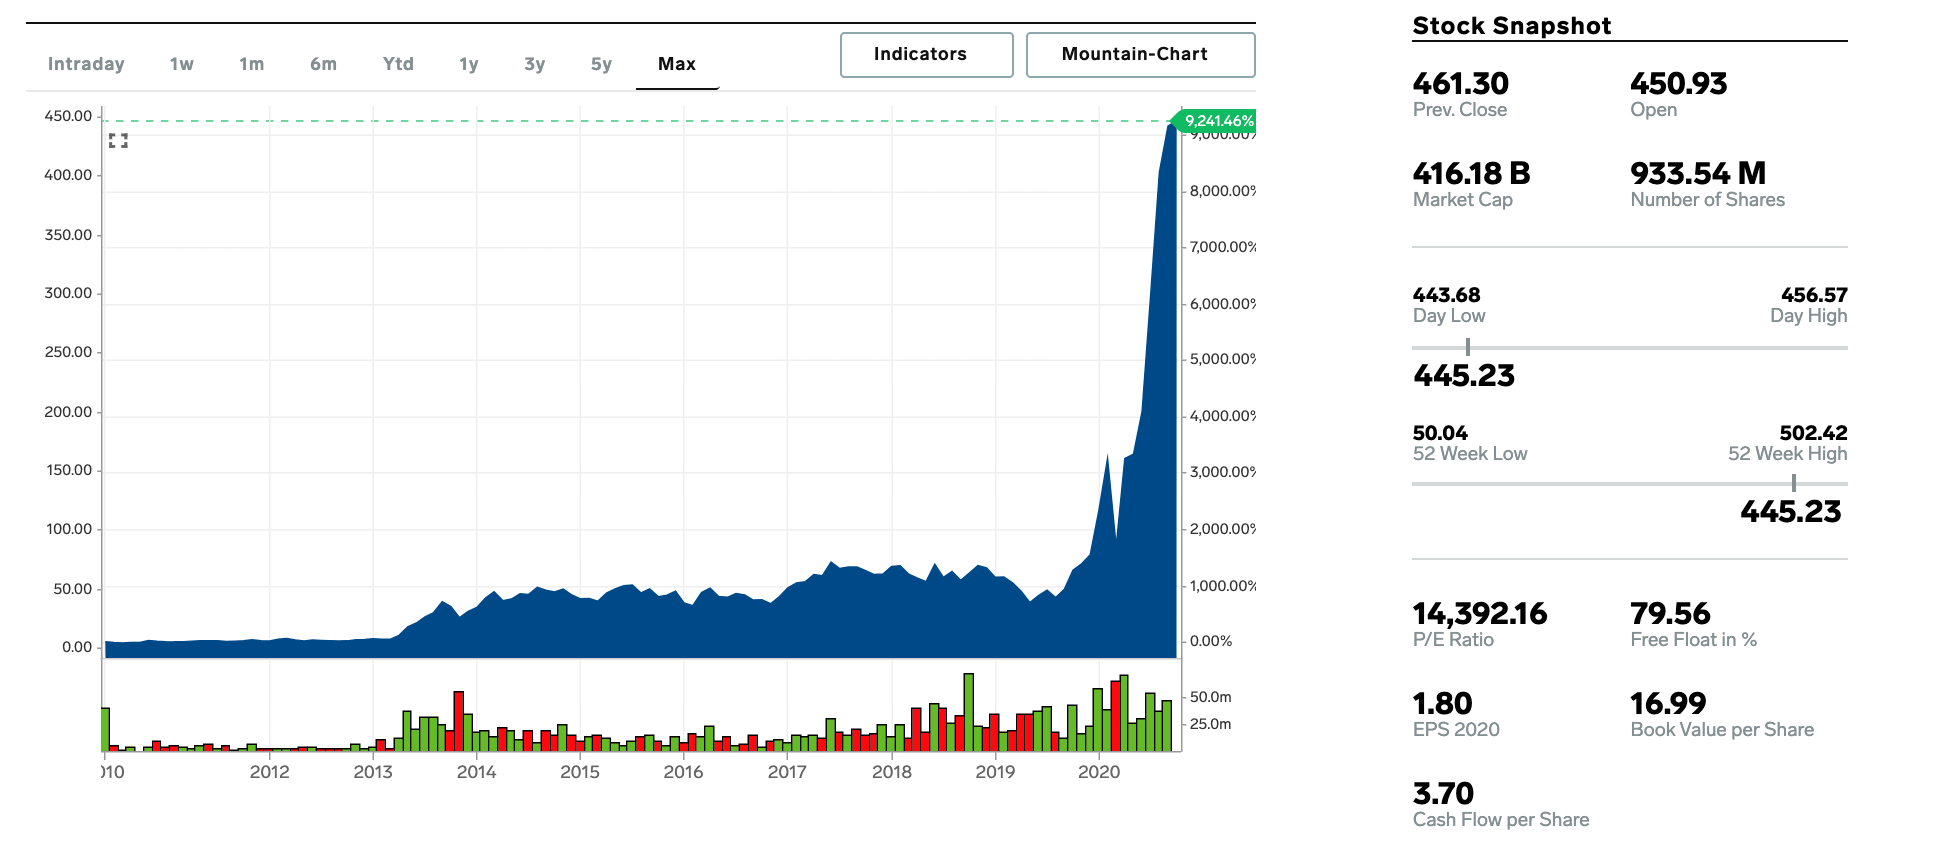
Task: Click the Stock Snapshot heading
Action: pyautogui.click(x=1512, y=26)
